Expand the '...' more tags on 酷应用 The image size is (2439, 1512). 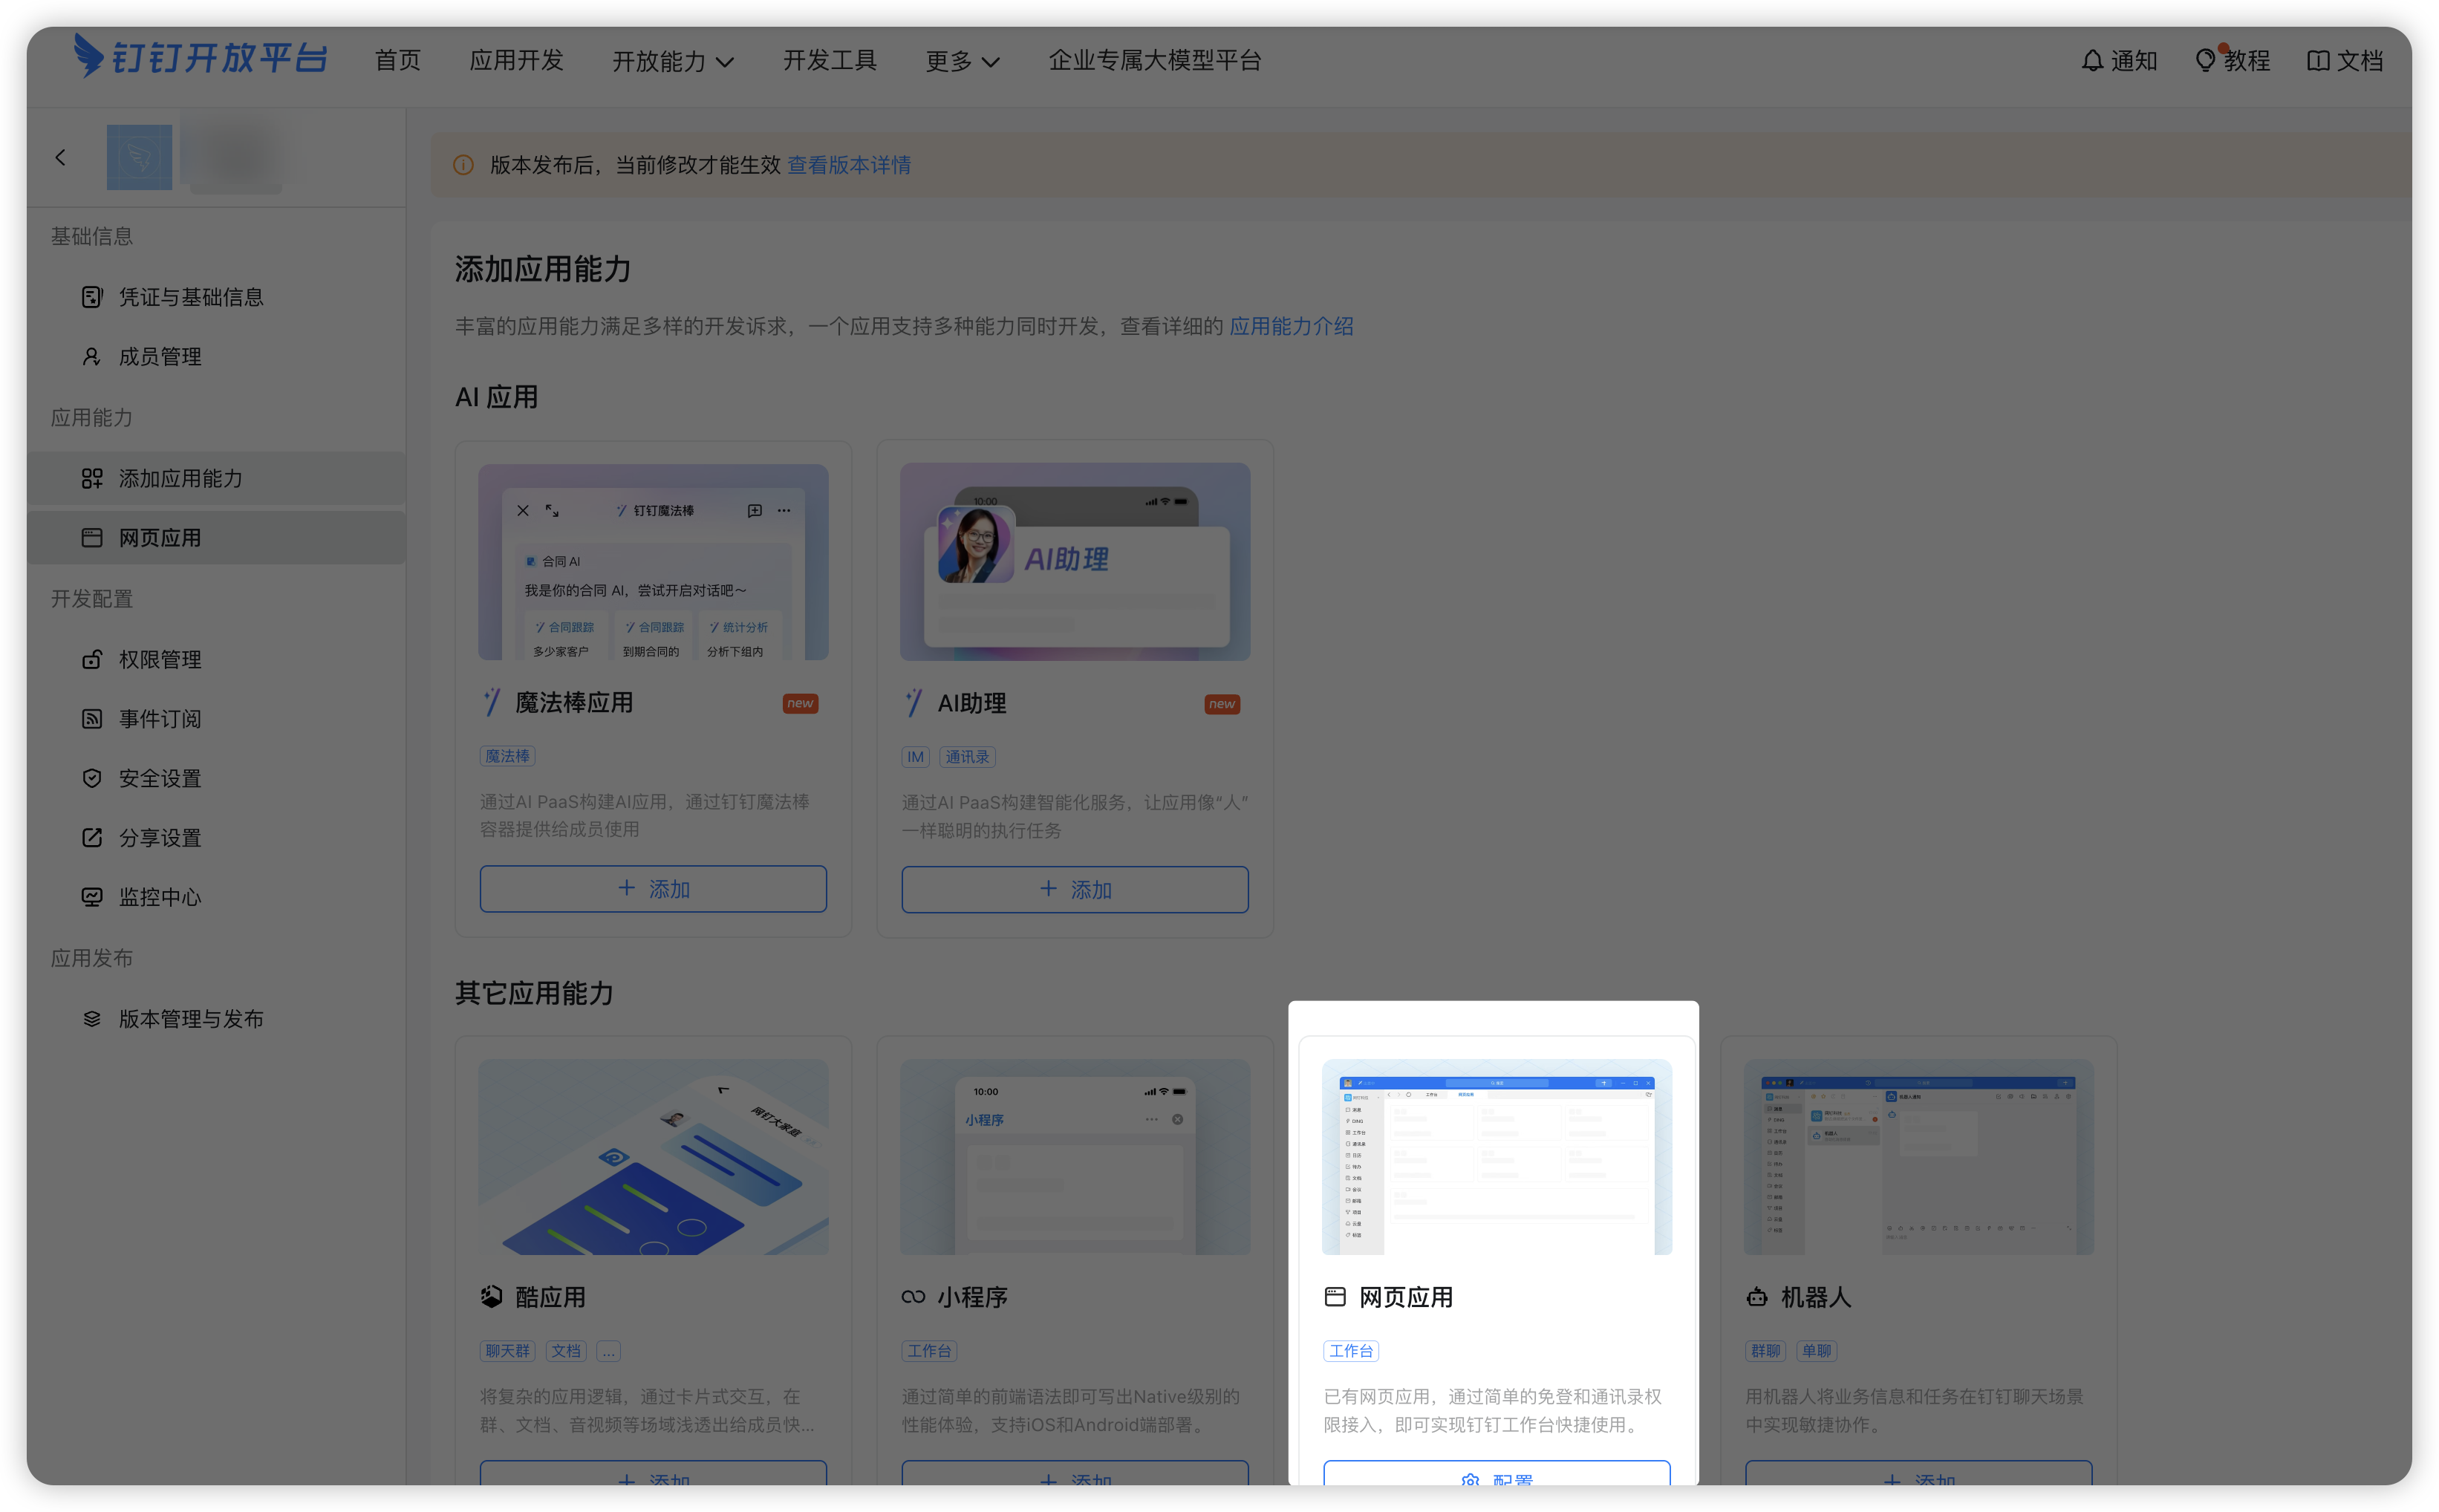click(x=608, y=1351)
